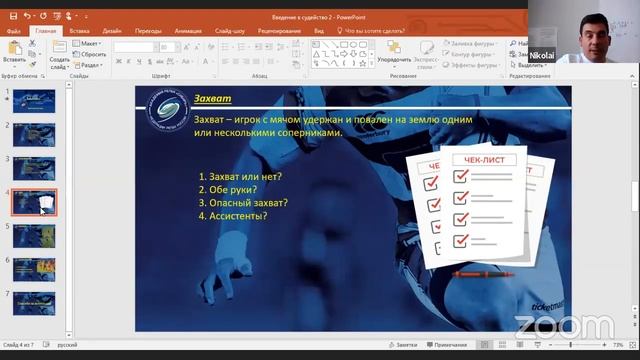The width and height of the screenshot is (640, 360).
Task: Pick the right arrow shape
Action: [344, 54]
